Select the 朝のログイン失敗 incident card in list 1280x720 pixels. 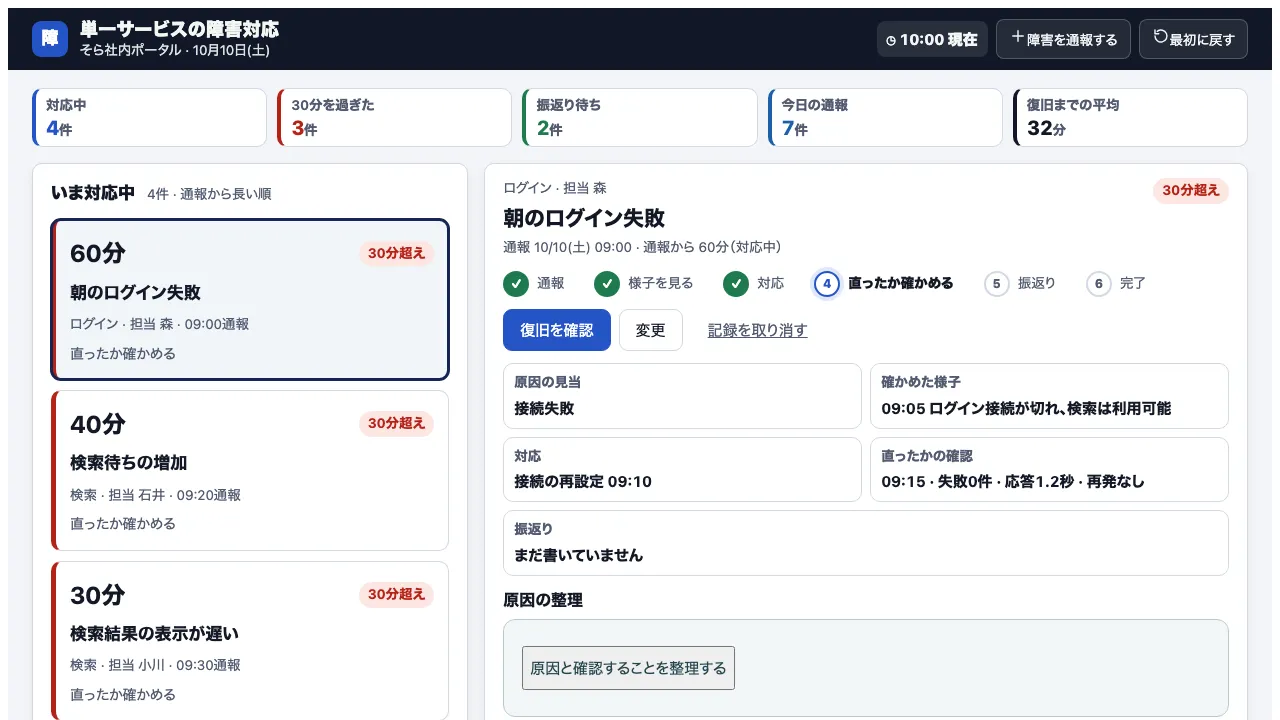coord(250,300)
